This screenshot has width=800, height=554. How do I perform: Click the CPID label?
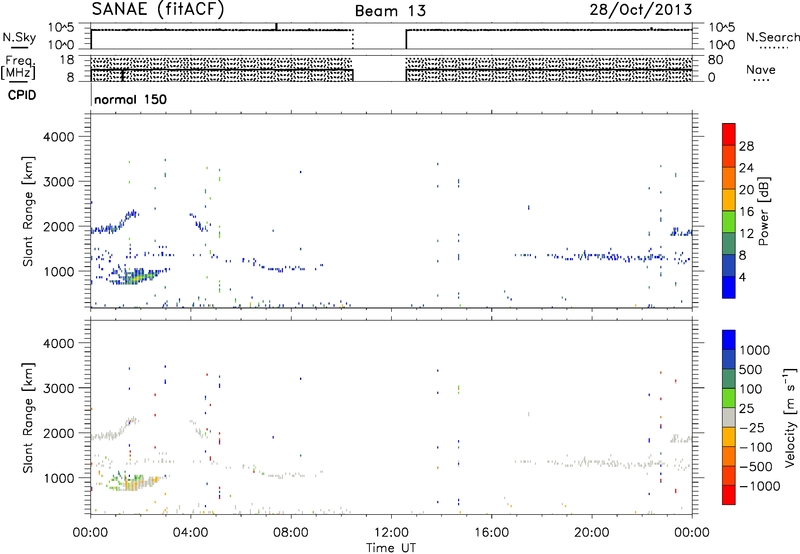(22, 95)
